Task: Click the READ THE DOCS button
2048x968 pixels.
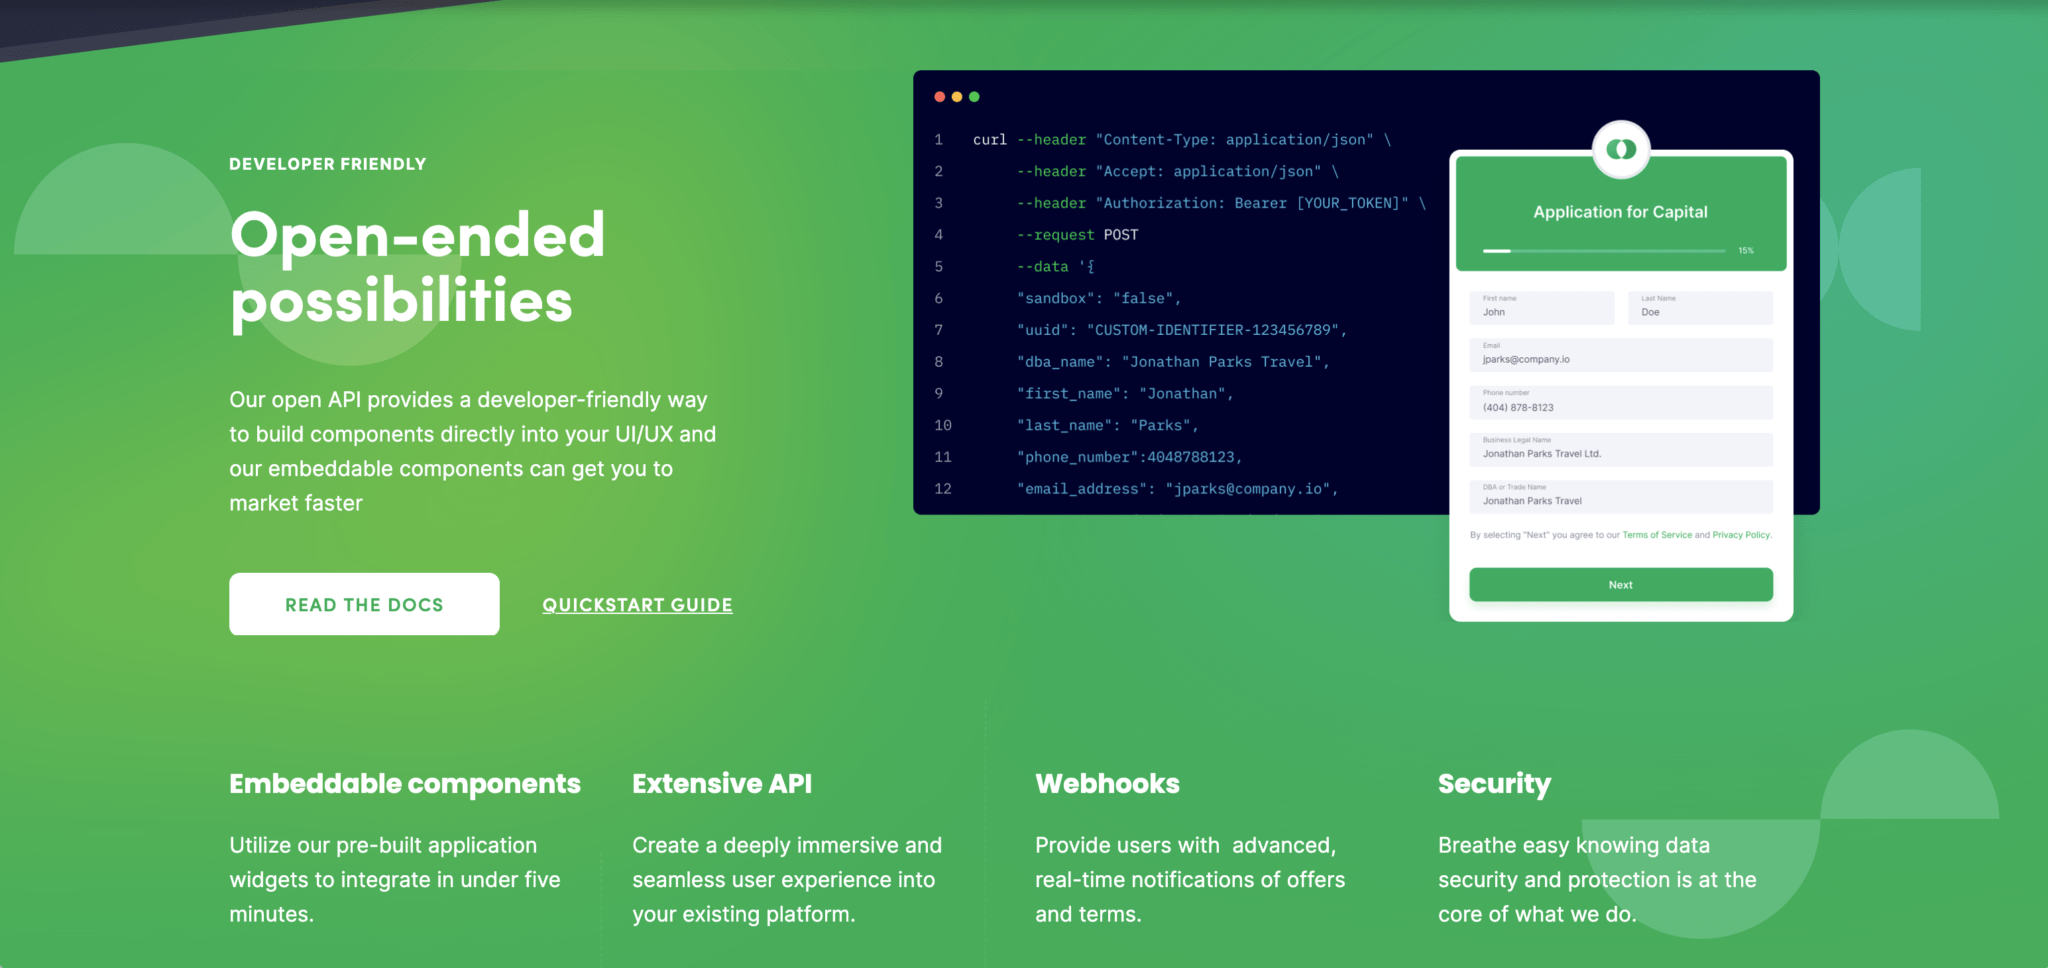Action: [364, 604]
